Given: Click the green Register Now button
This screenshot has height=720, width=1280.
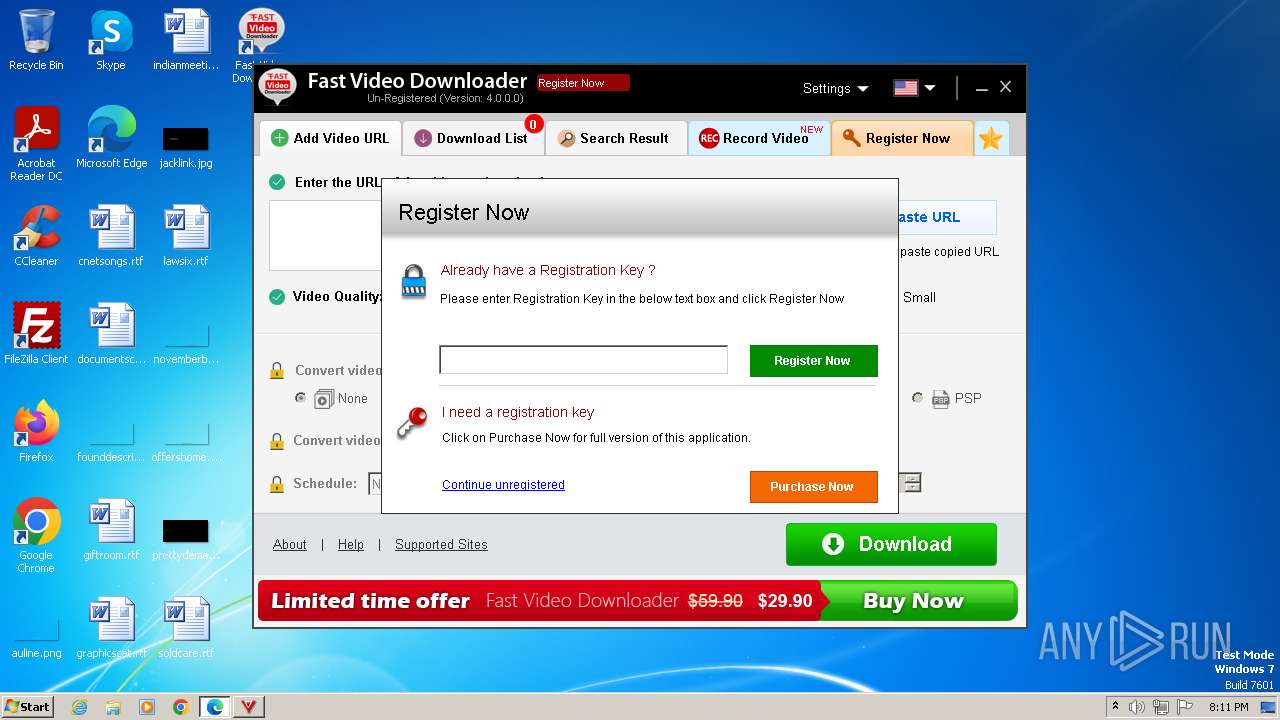Looking at the screenshot, I should pyautogui.click(x=813, y=361).
